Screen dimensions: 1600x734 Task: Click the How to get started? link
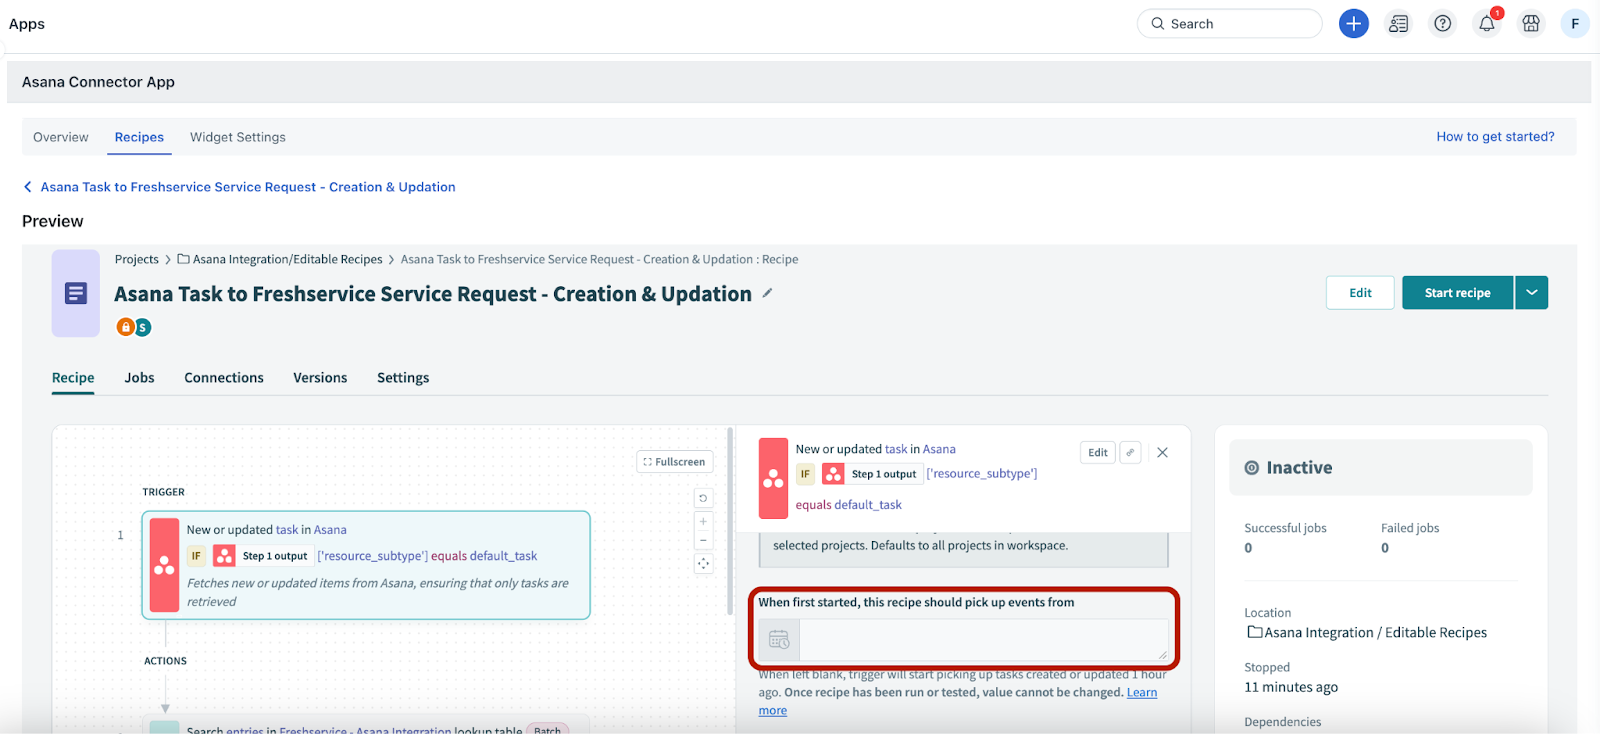click(x=1495, y=137)
